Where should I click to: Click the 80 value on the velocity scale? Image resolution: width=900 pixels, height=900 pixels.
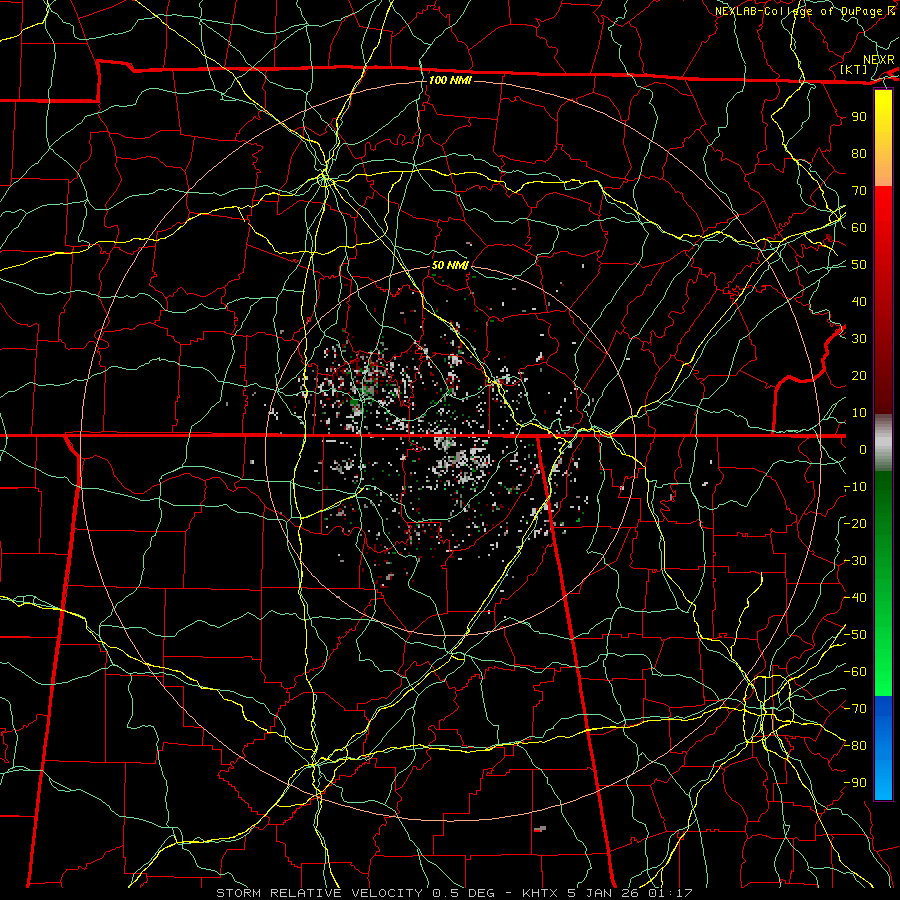(x=859, y=154)
